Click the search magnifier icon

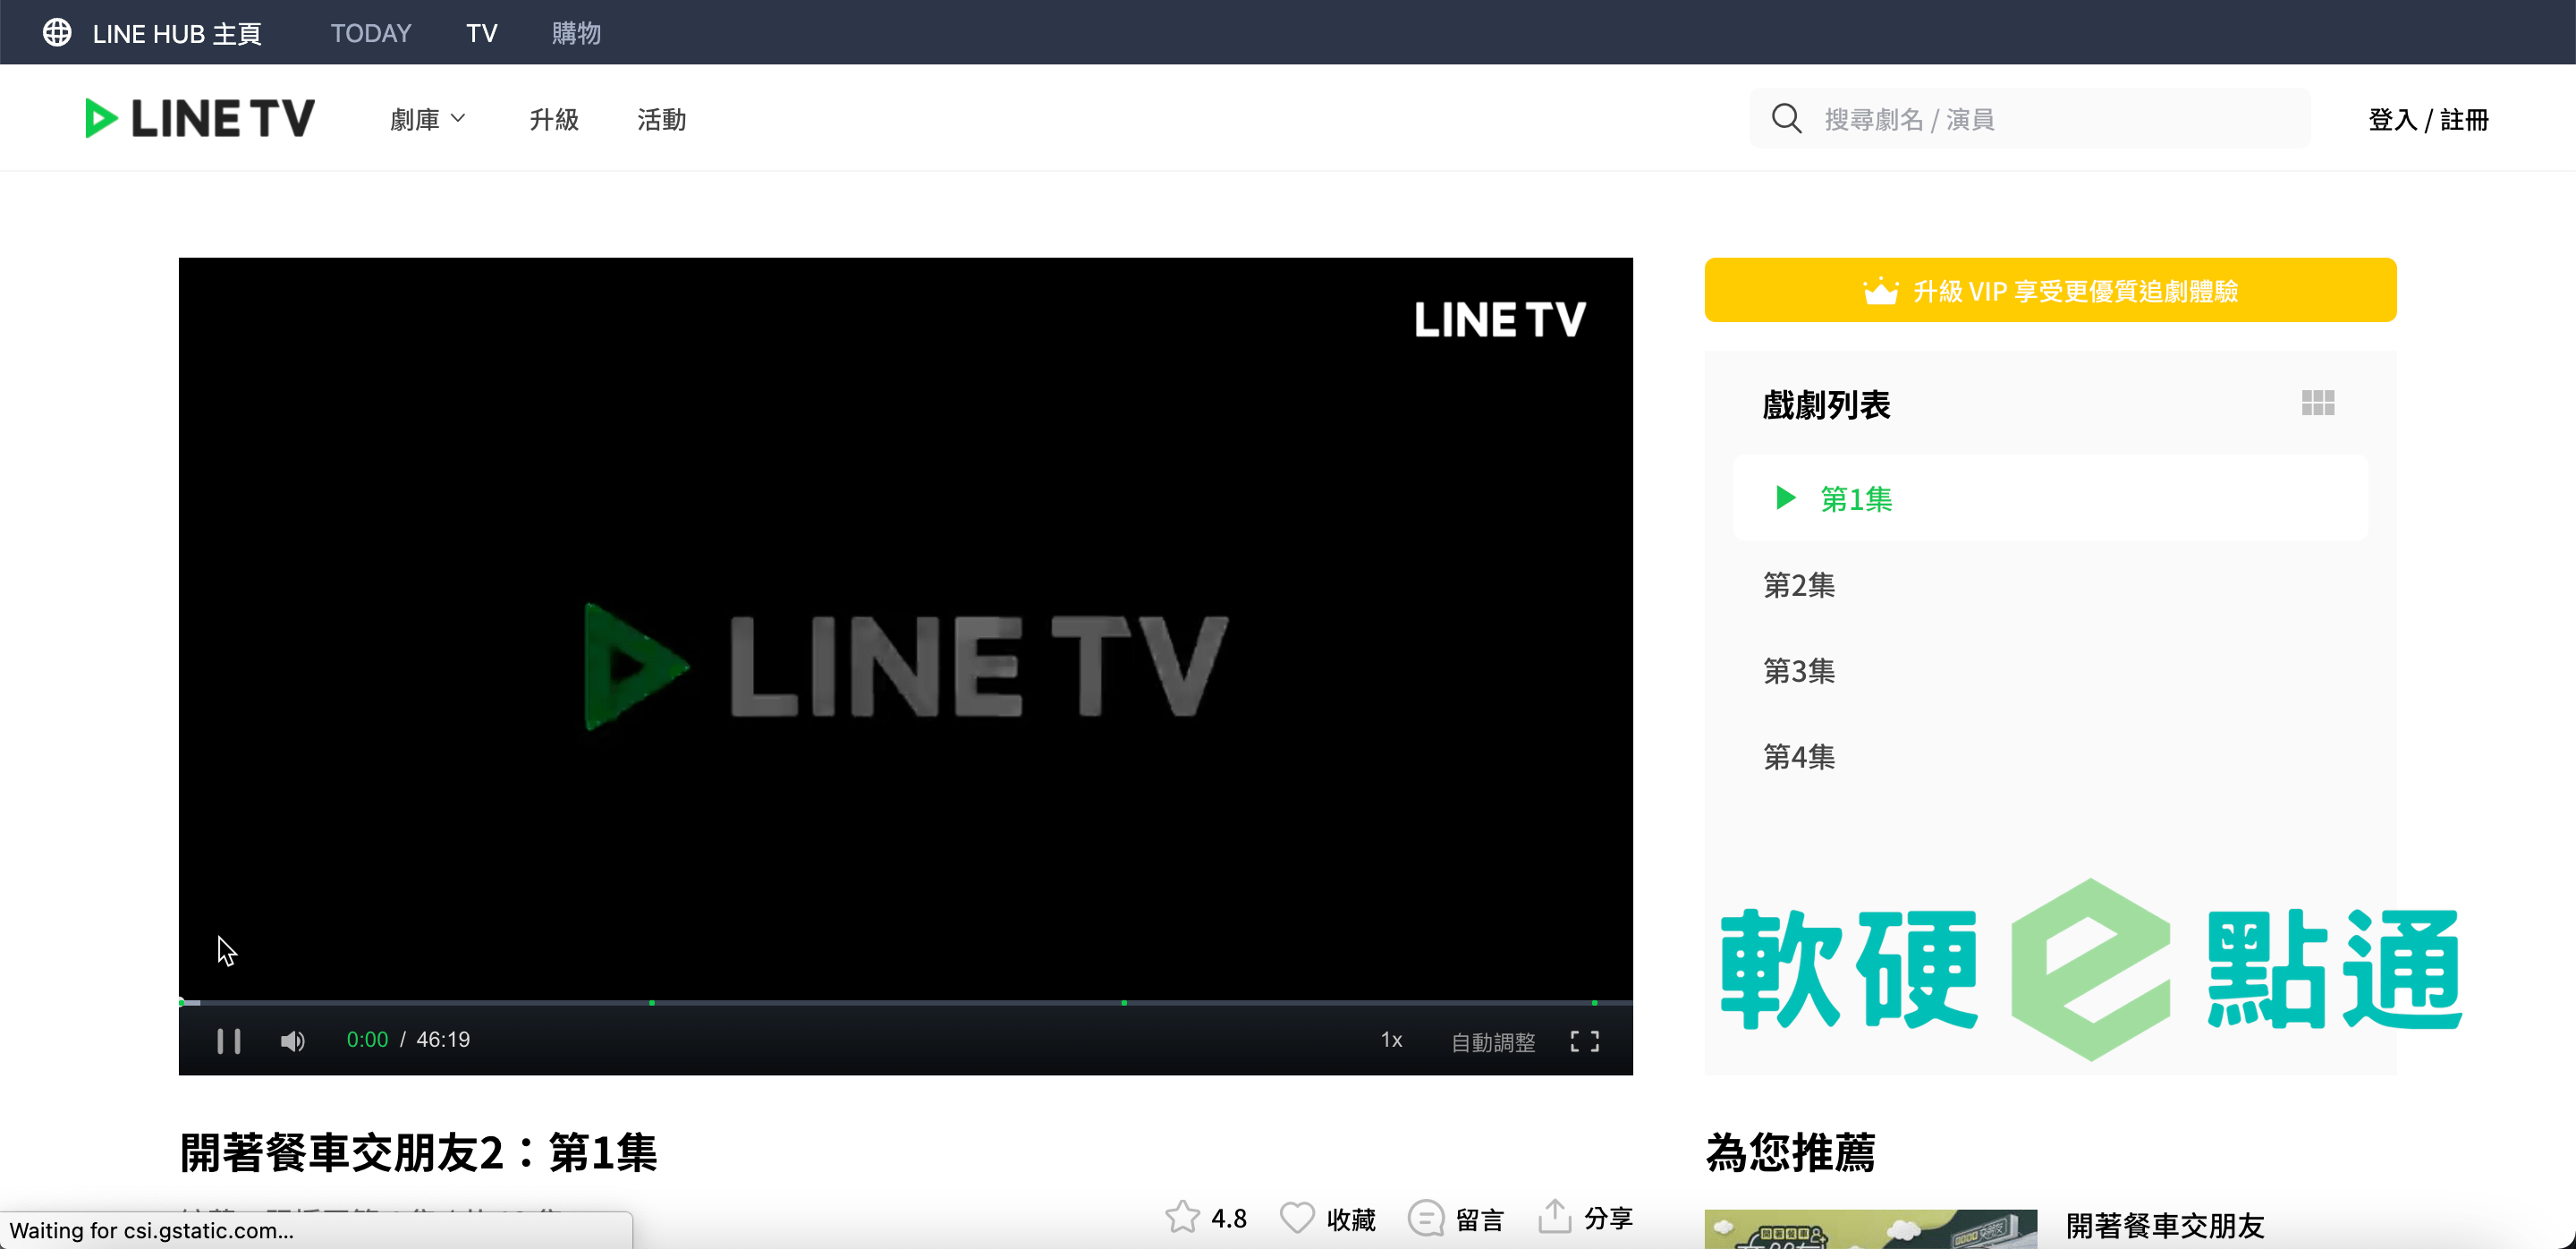[1786, 119]
